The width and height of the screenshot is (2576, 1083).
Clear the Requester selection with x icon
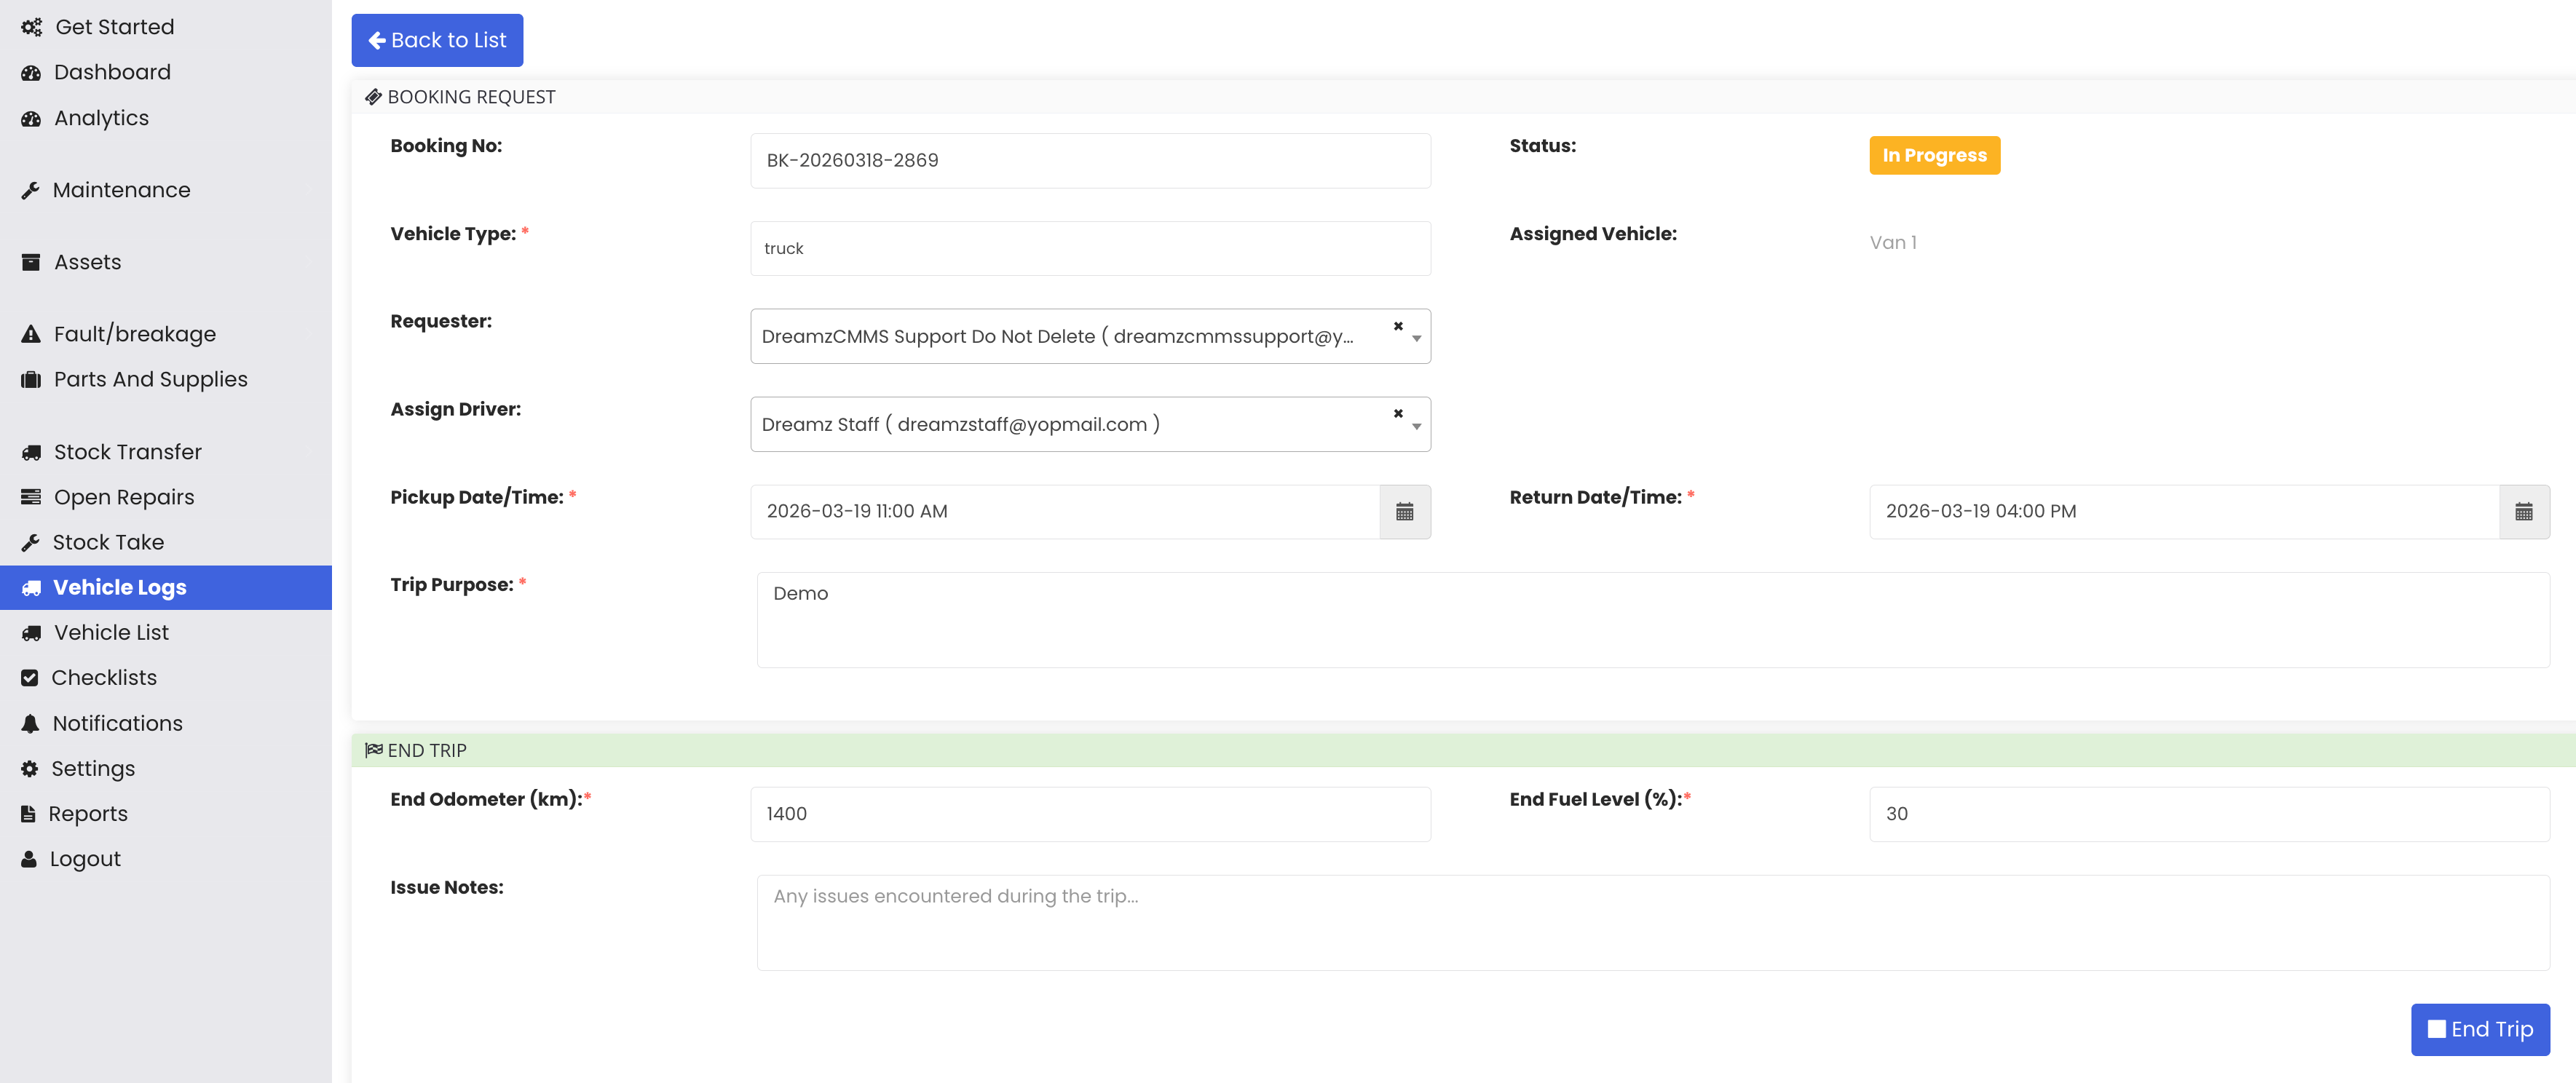[1397, 326]
